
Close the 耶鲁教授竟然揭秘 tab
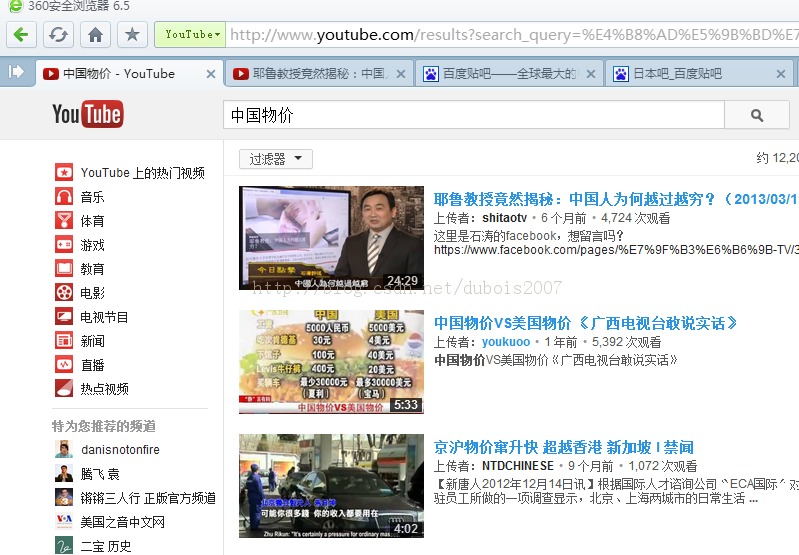pos(401,74)
